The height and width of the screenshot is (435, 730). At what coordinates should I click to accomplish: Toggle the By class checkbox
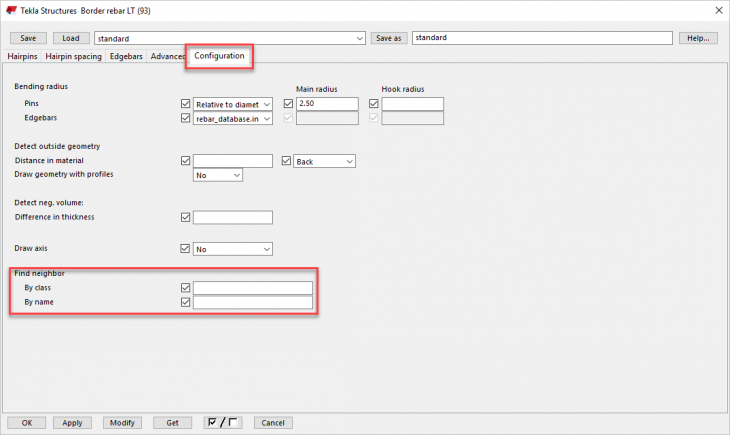tap(185, 288)
